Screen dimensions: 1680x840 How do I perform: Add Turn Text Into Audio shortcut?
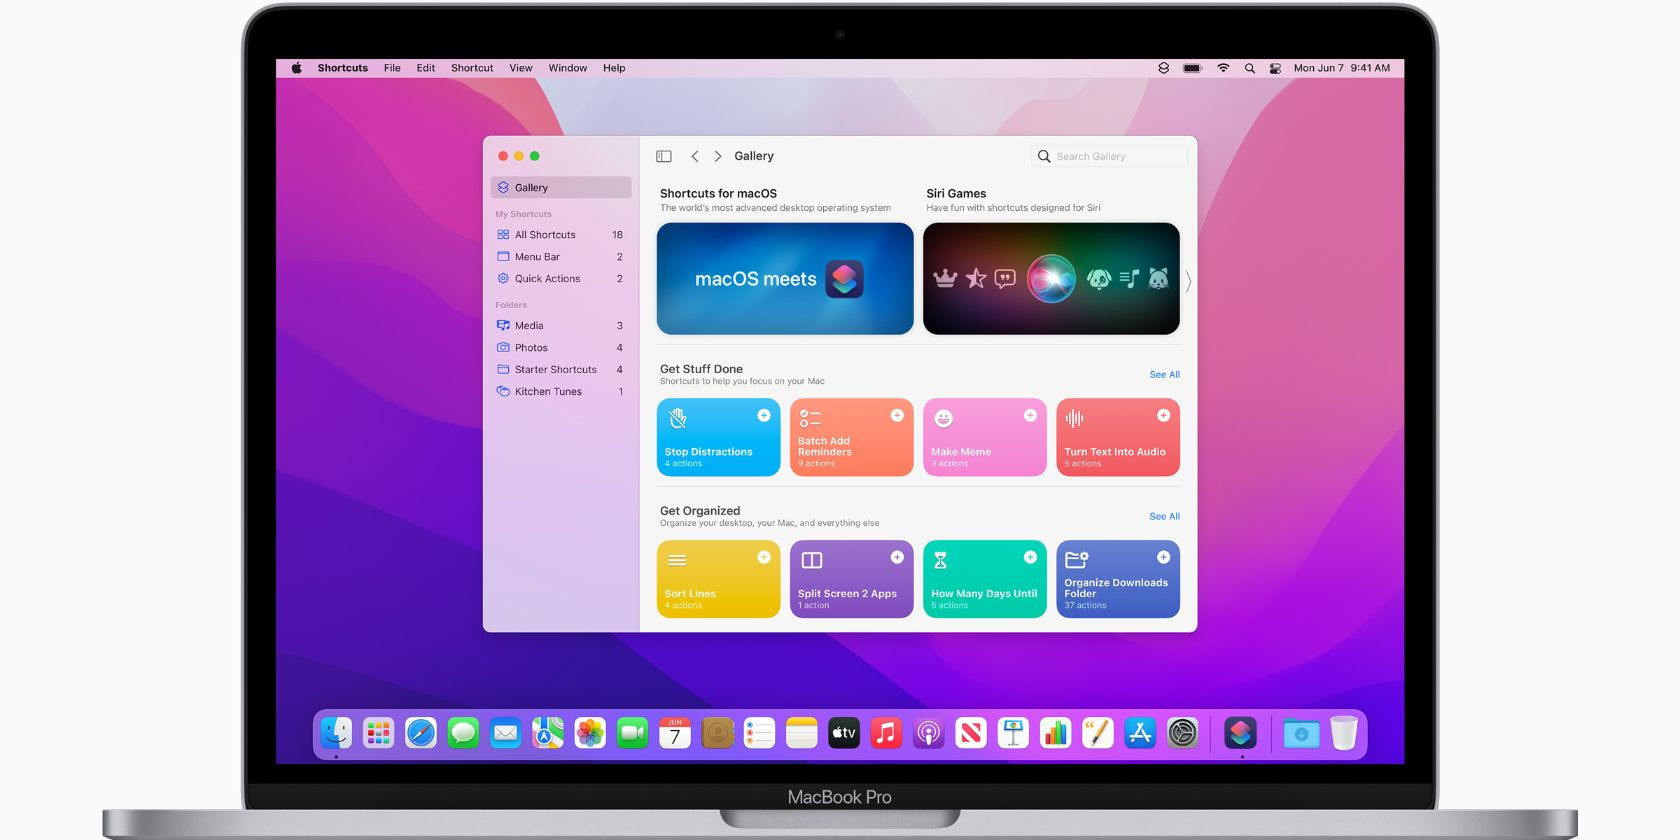[x=1164, y=415]
